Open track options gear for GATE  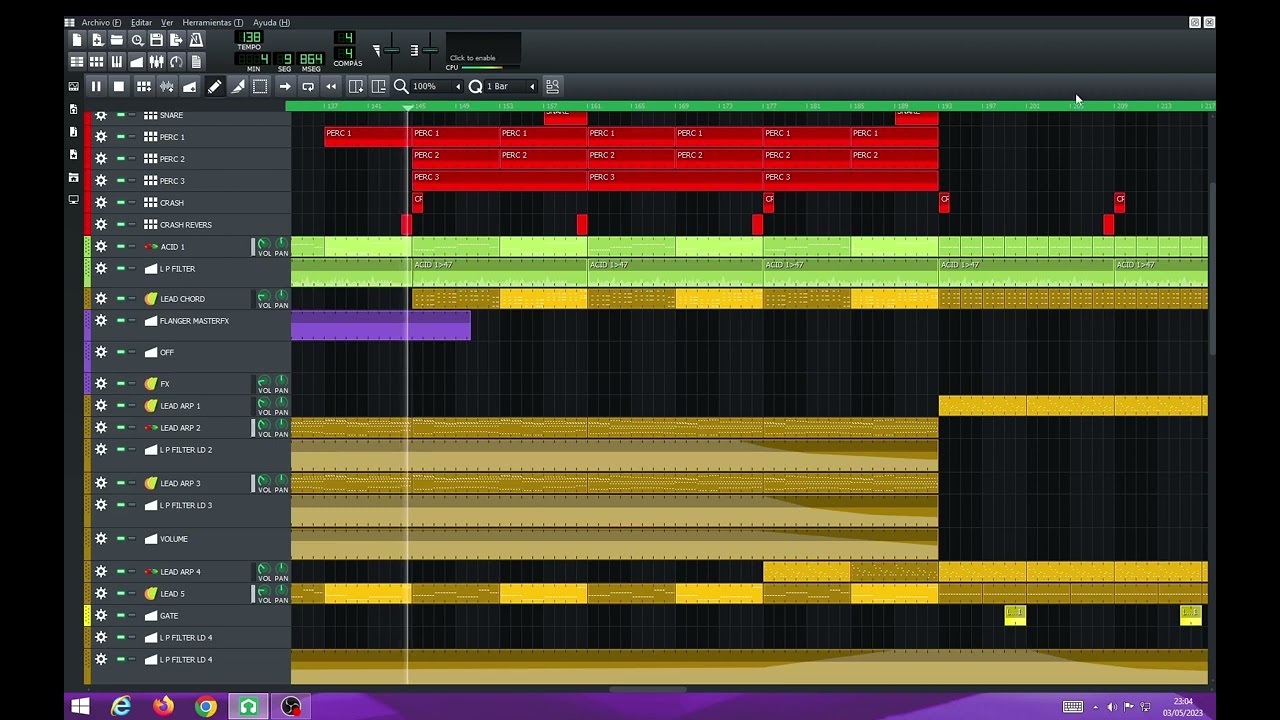tap(101, 616)
